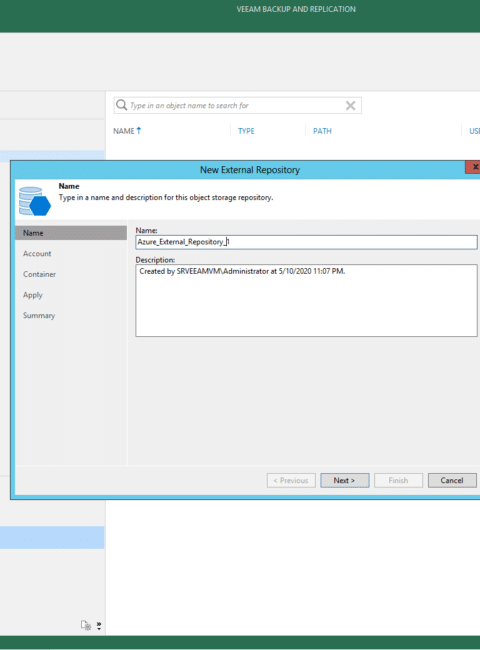Sort by the PATH column header
This screenshot has height=650, width=480.
(x=322, y=131)
